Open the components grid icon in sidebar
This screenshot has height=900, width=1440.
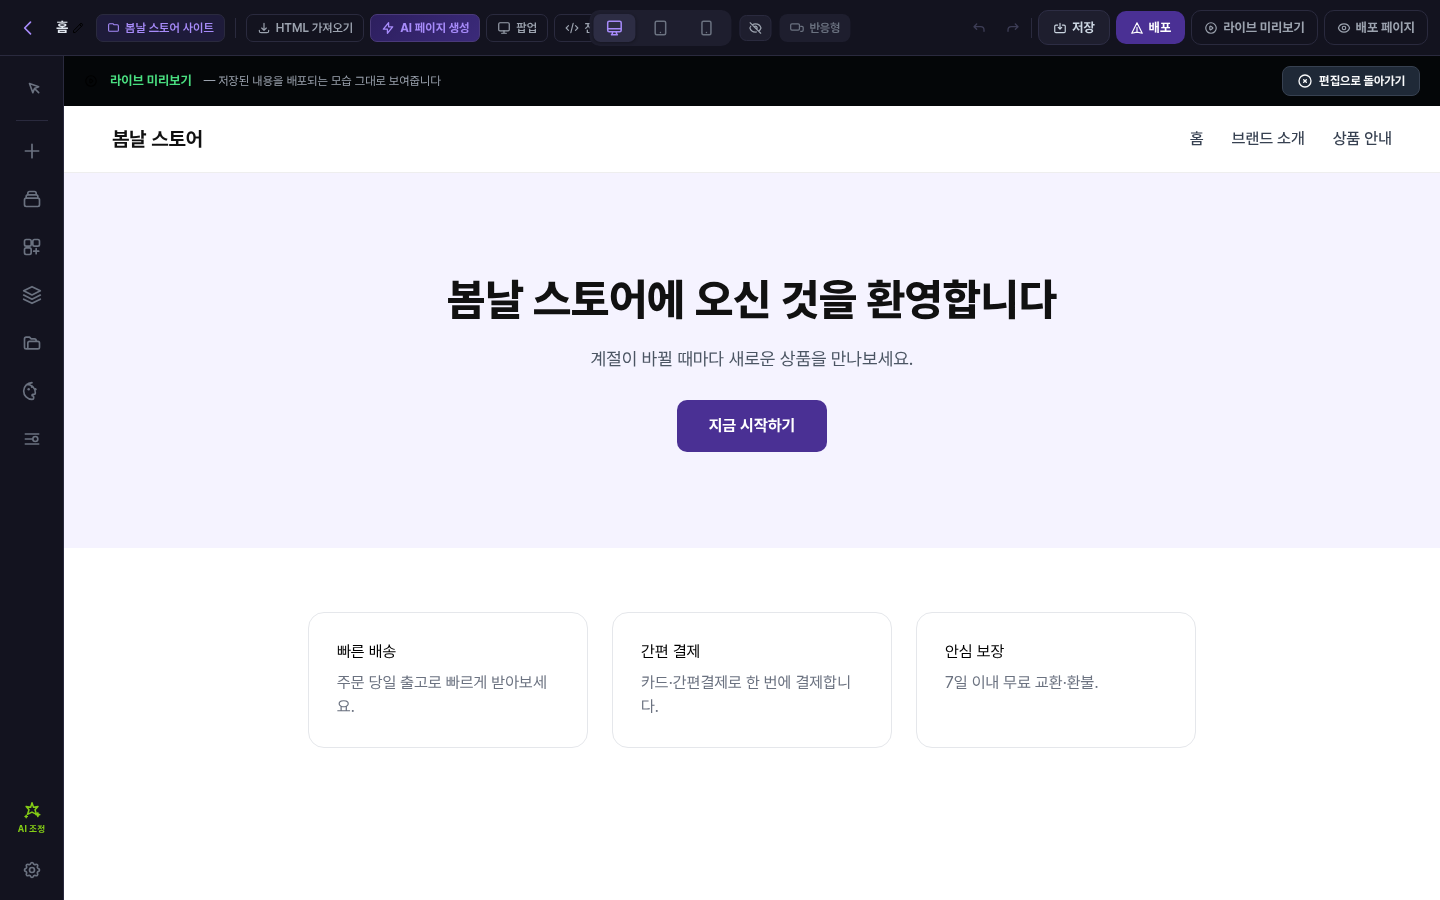(32, 247)
